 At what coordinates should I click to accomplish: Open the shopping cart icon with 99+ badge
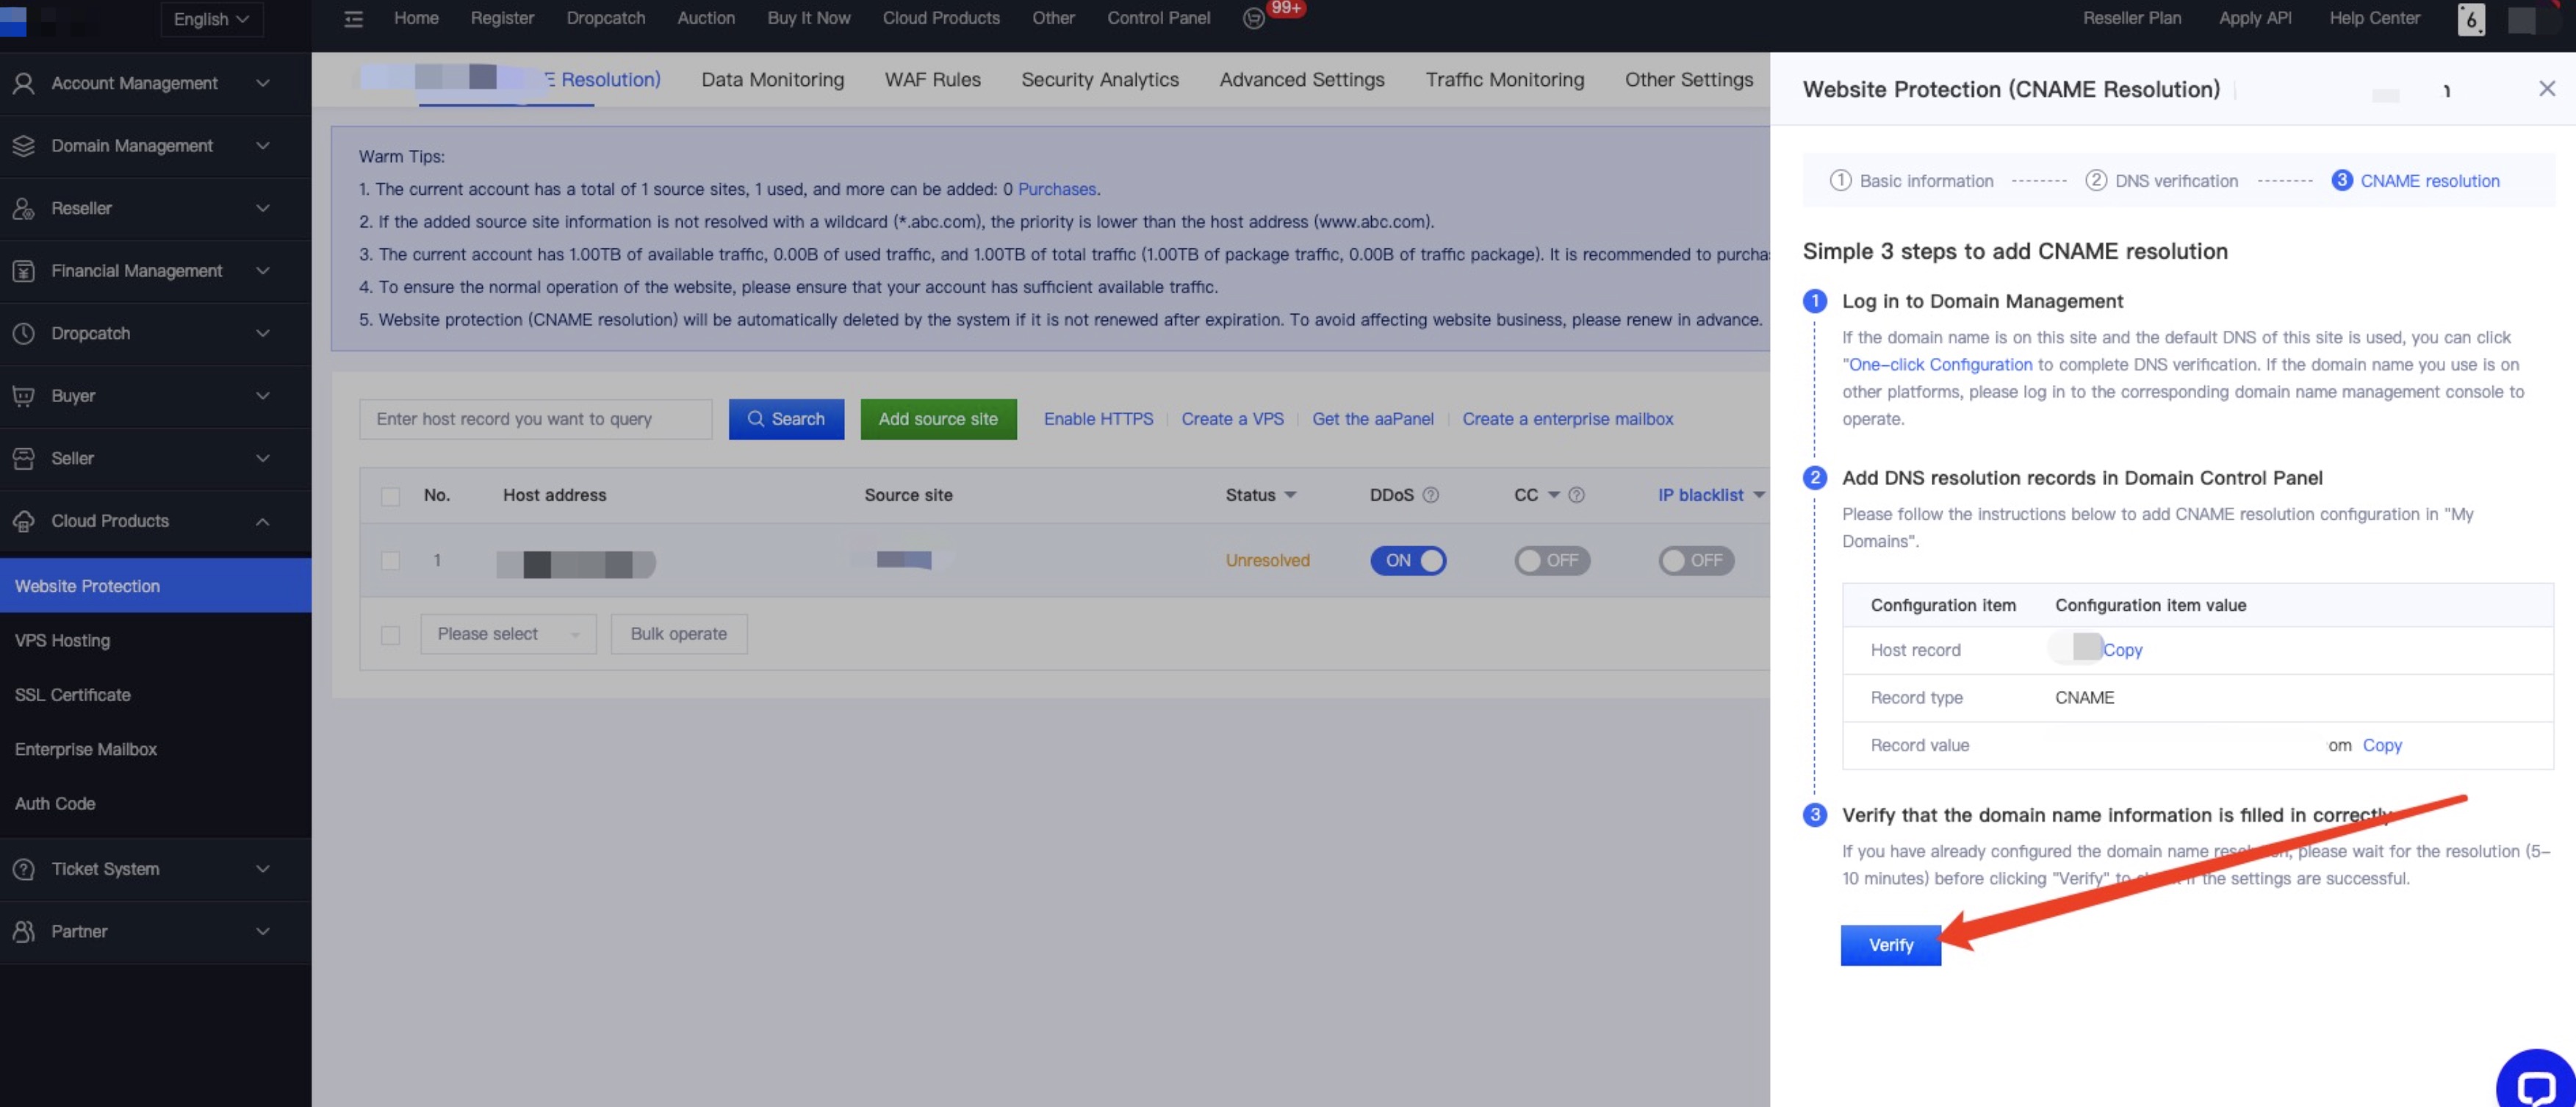point(1254,19)
